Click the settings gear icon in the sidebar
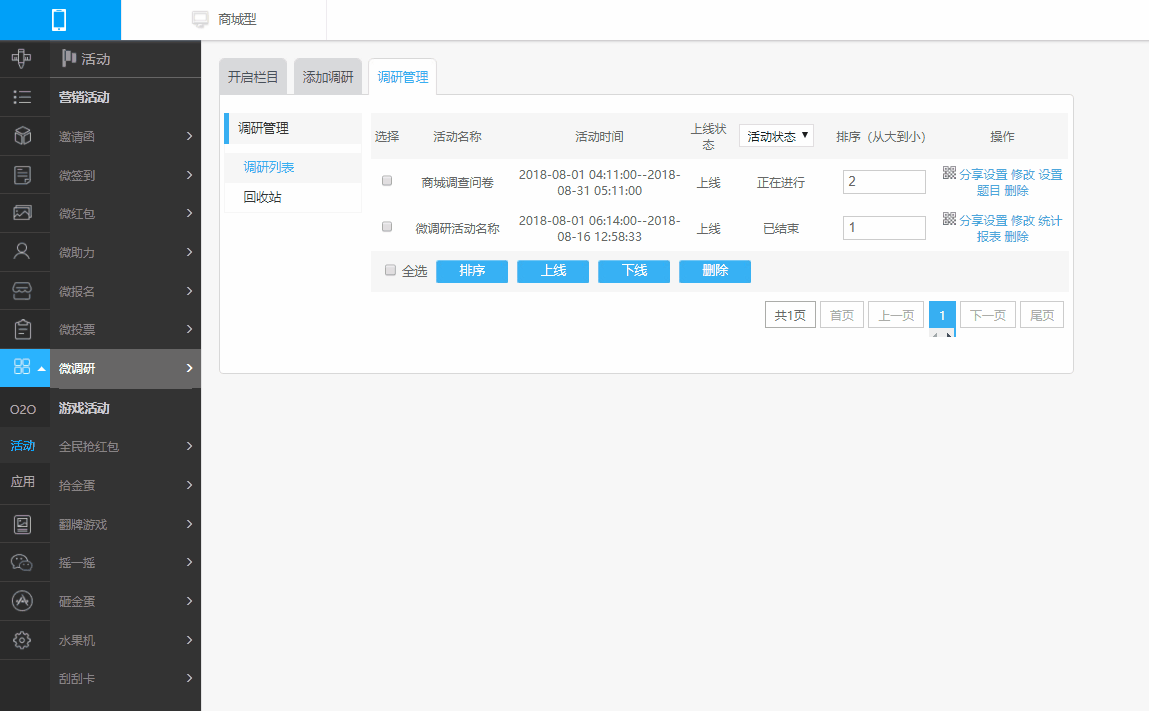 23,640
